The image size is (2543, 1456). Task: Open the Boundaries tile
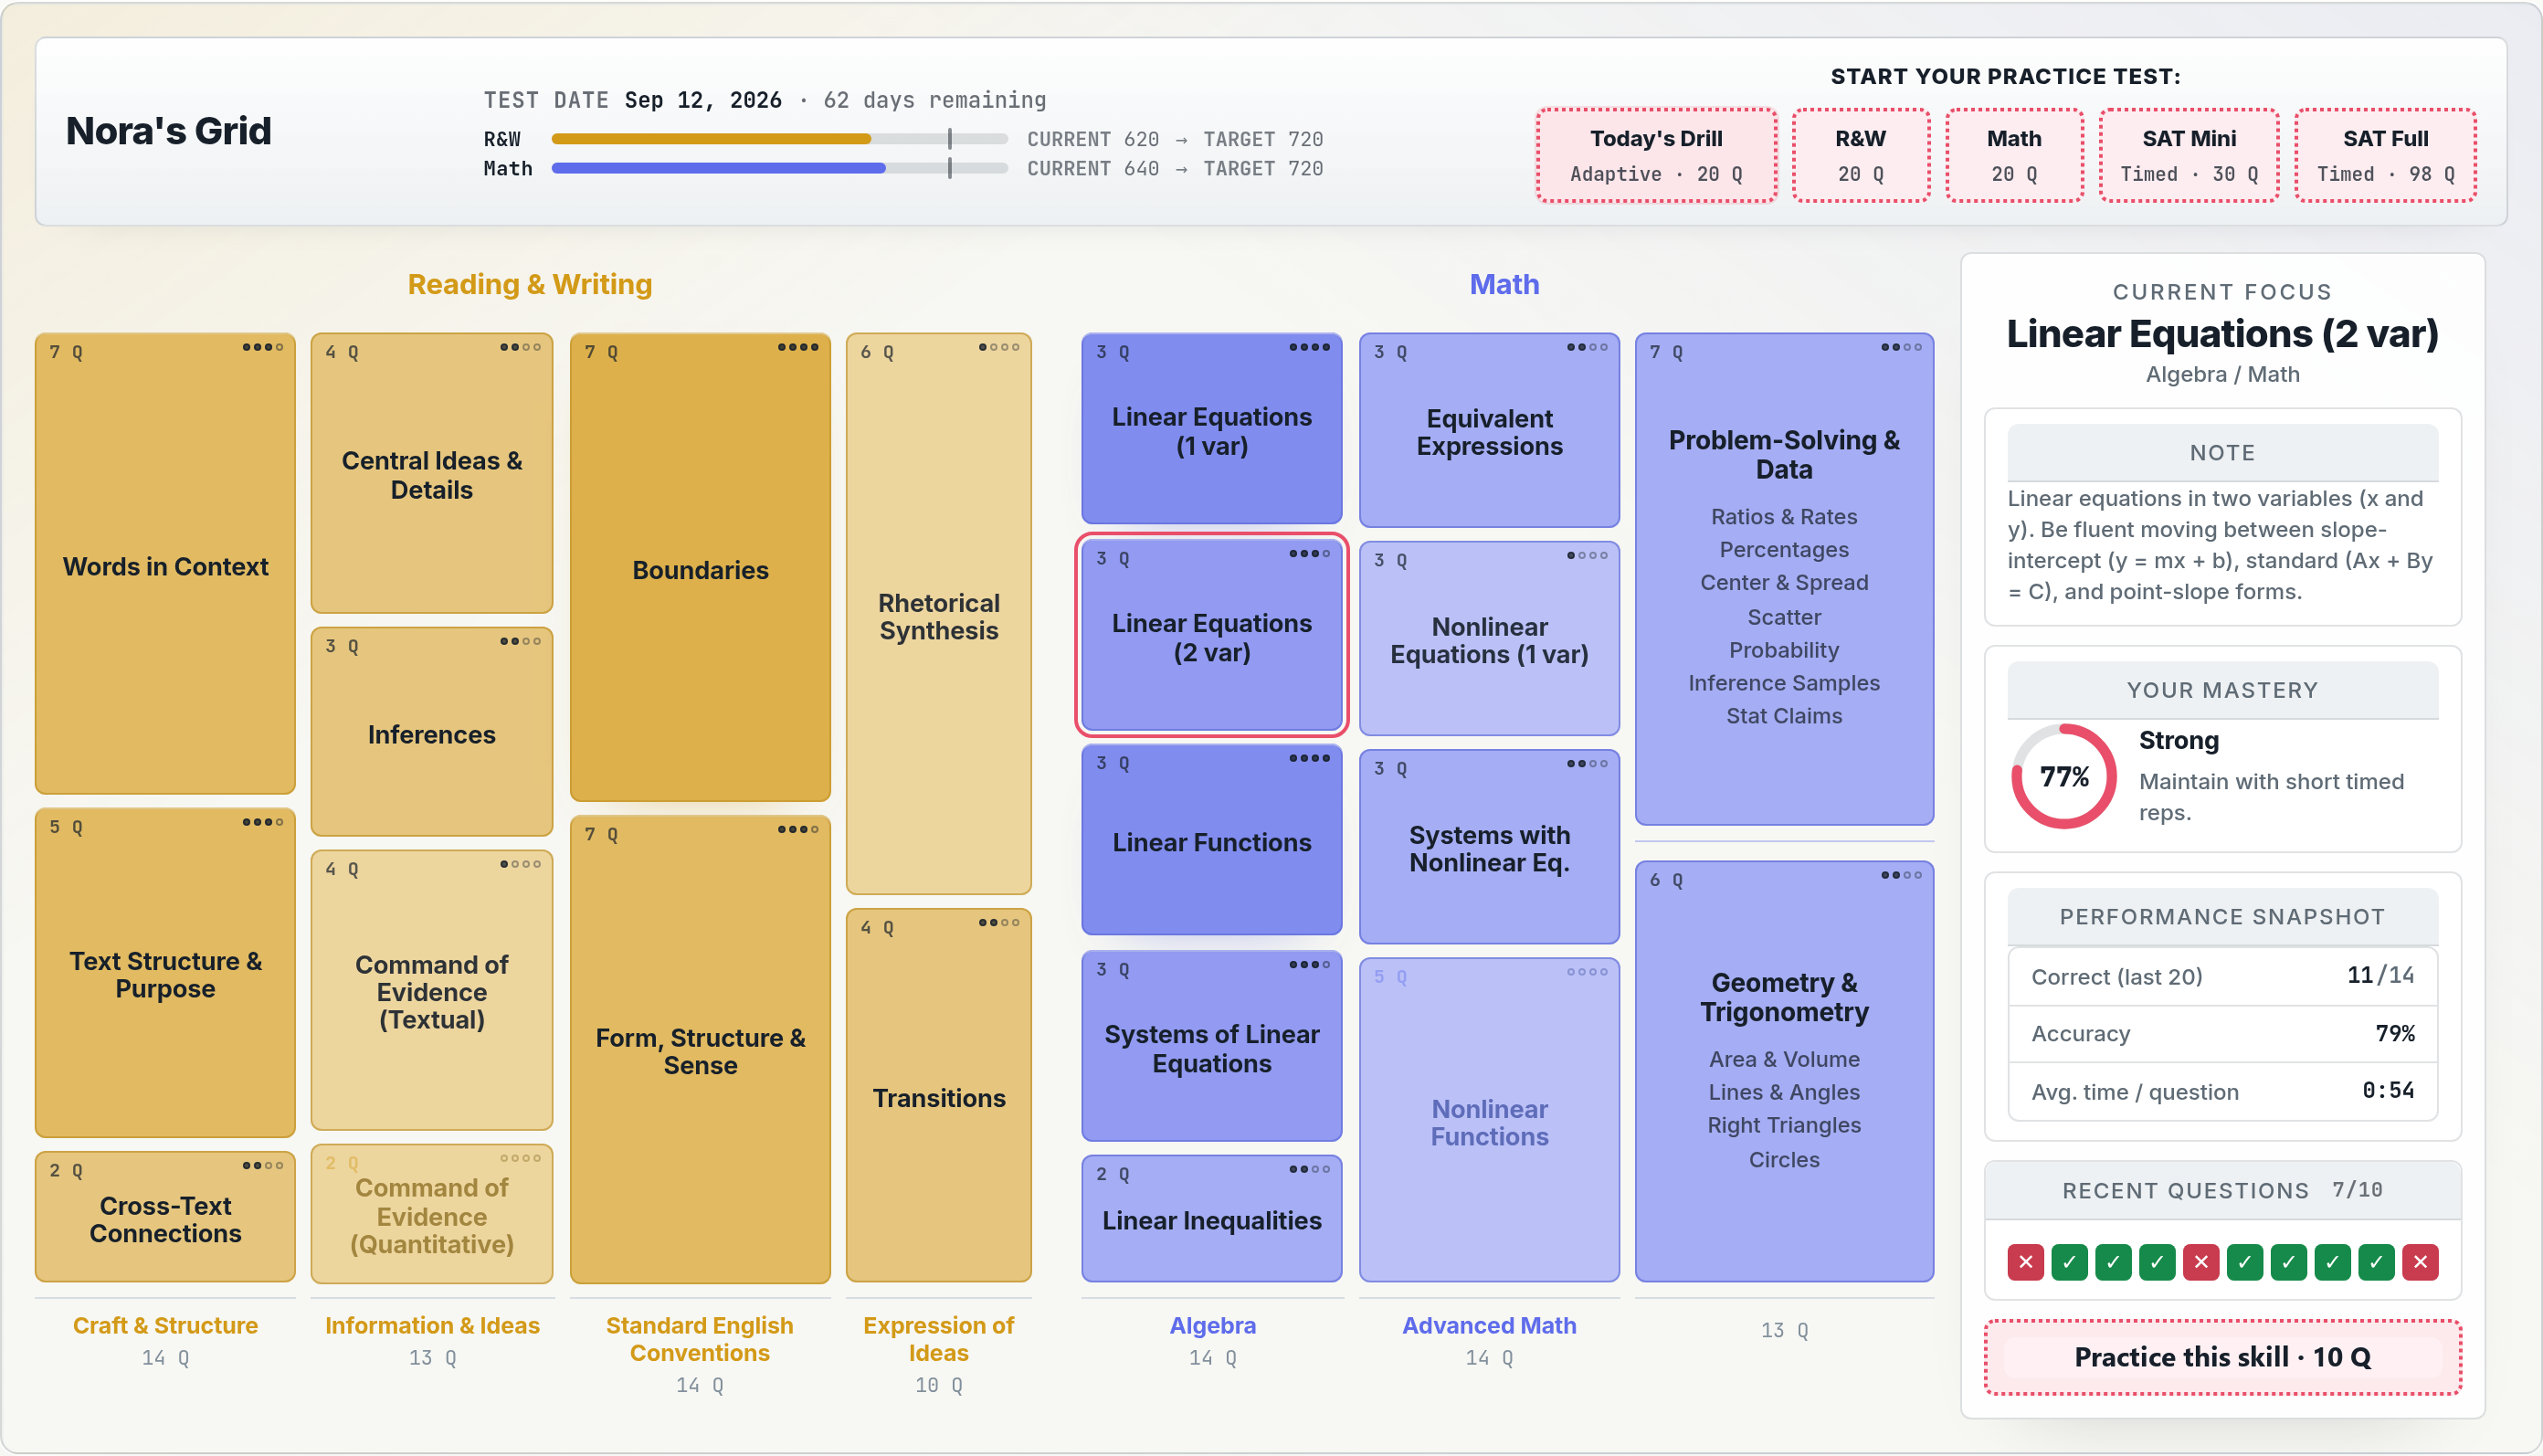[700, 568]
